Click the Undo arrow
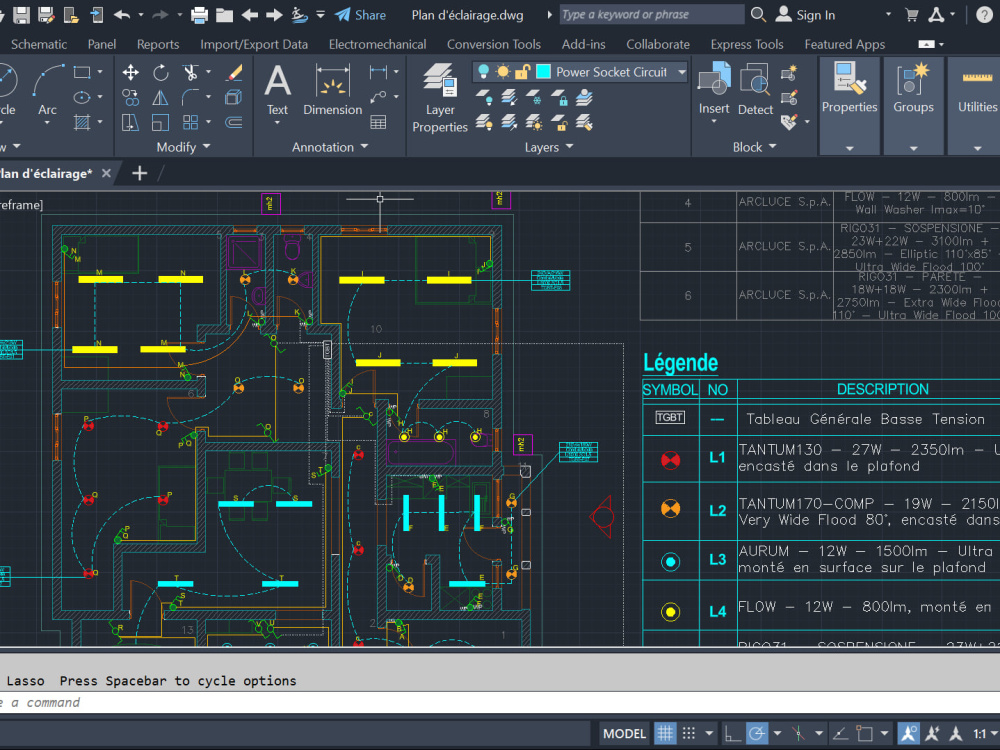 pyautogui.click(x=122, y=15)
